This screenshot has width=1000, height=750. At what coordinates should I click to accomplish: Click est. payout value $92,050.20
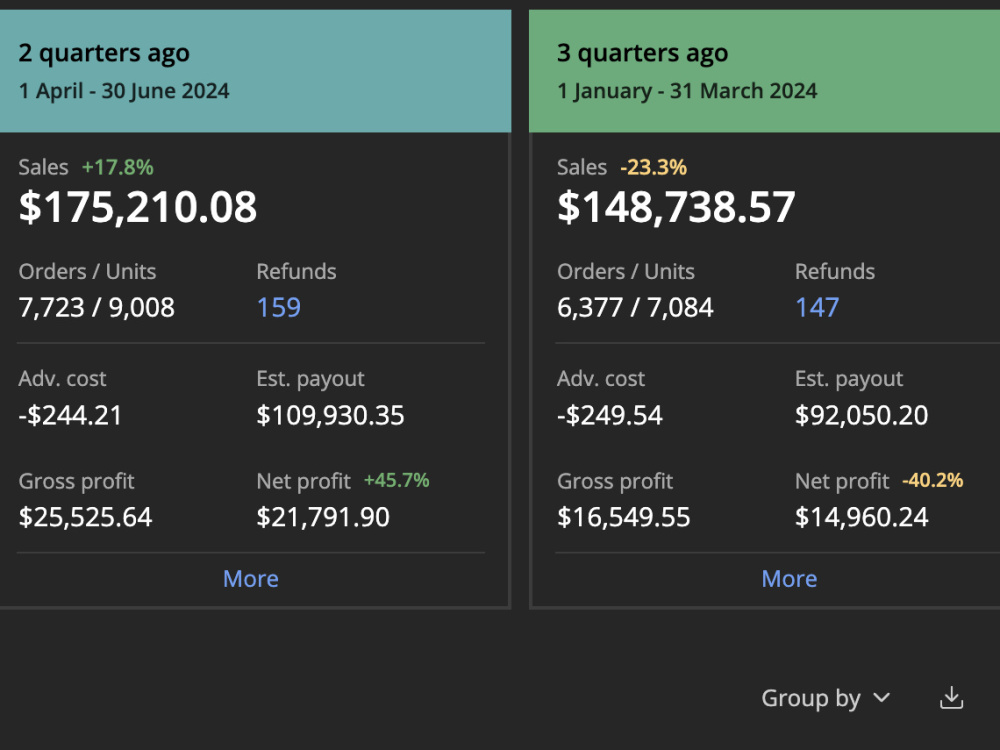[x=861, y=415]
